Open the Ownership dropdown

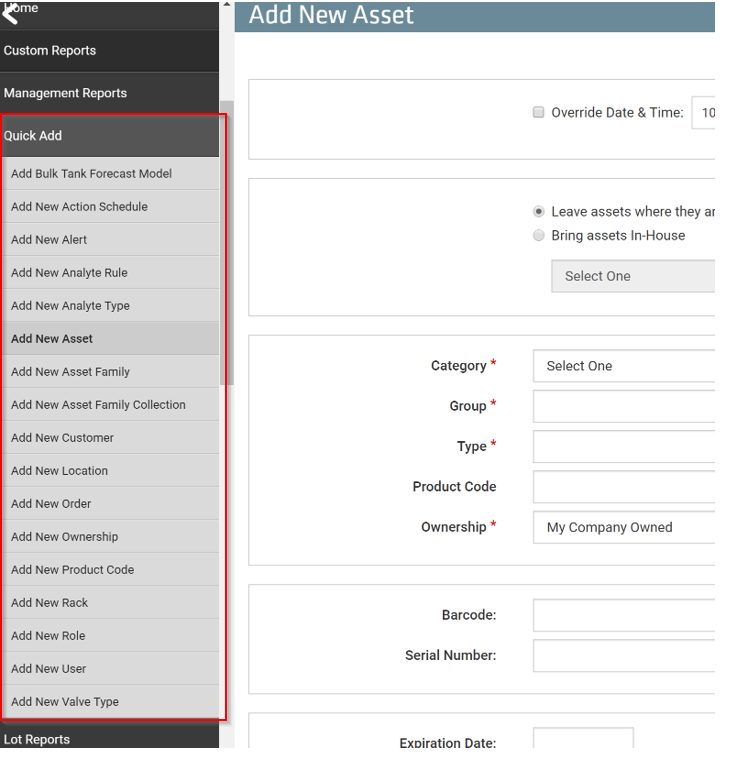click(x=623, y=527)
